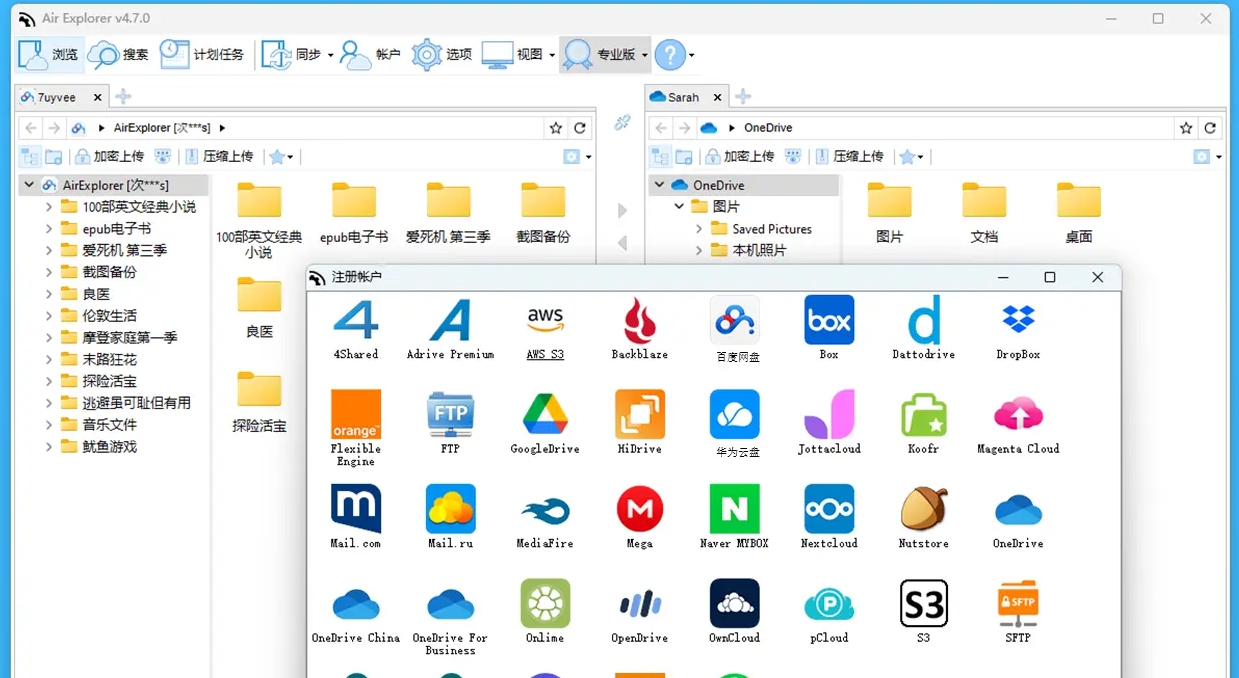1239x678 pixels.
Task: Select 音乐文件 in the folder tree
Action: 109,425
